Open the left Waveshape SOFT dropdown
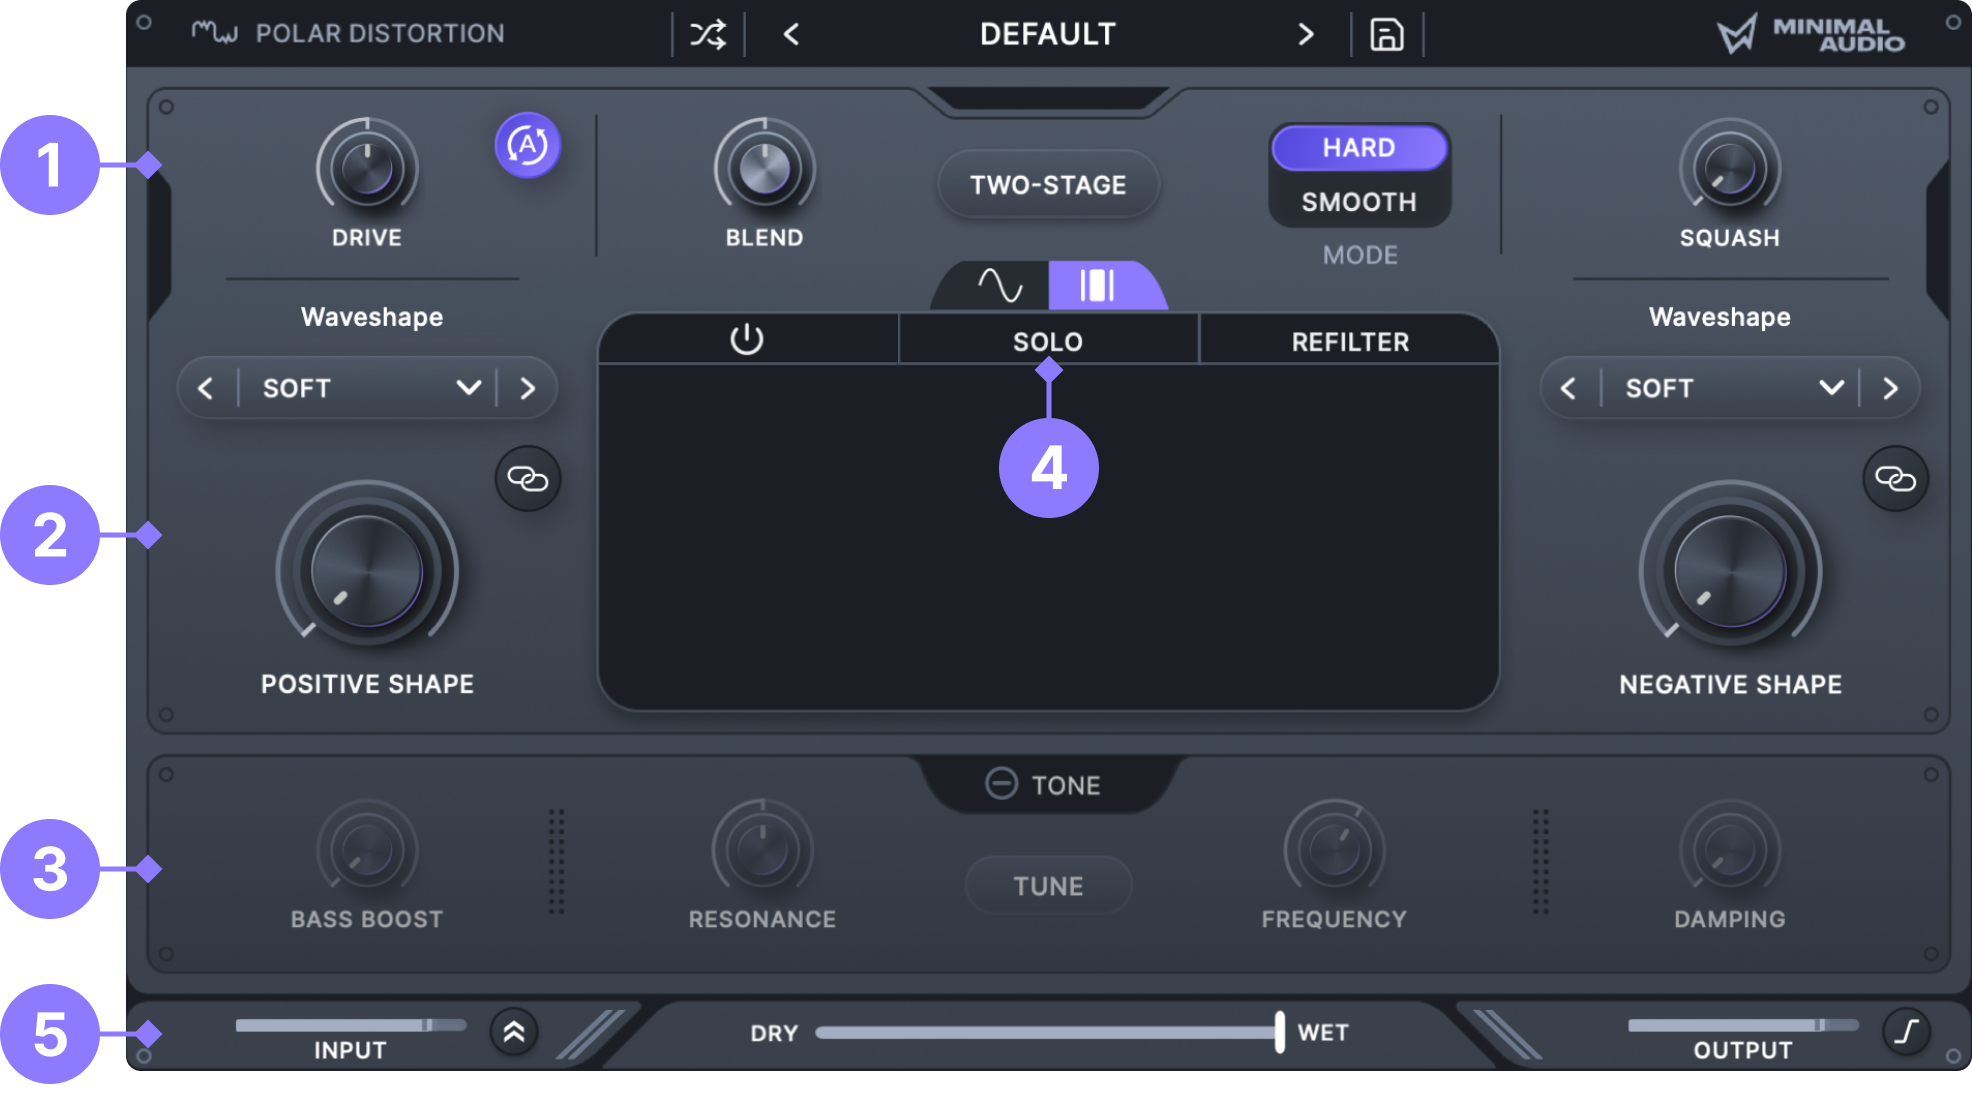The width and height of the screenshot is (1972, 1098). [x=468, y=388]
